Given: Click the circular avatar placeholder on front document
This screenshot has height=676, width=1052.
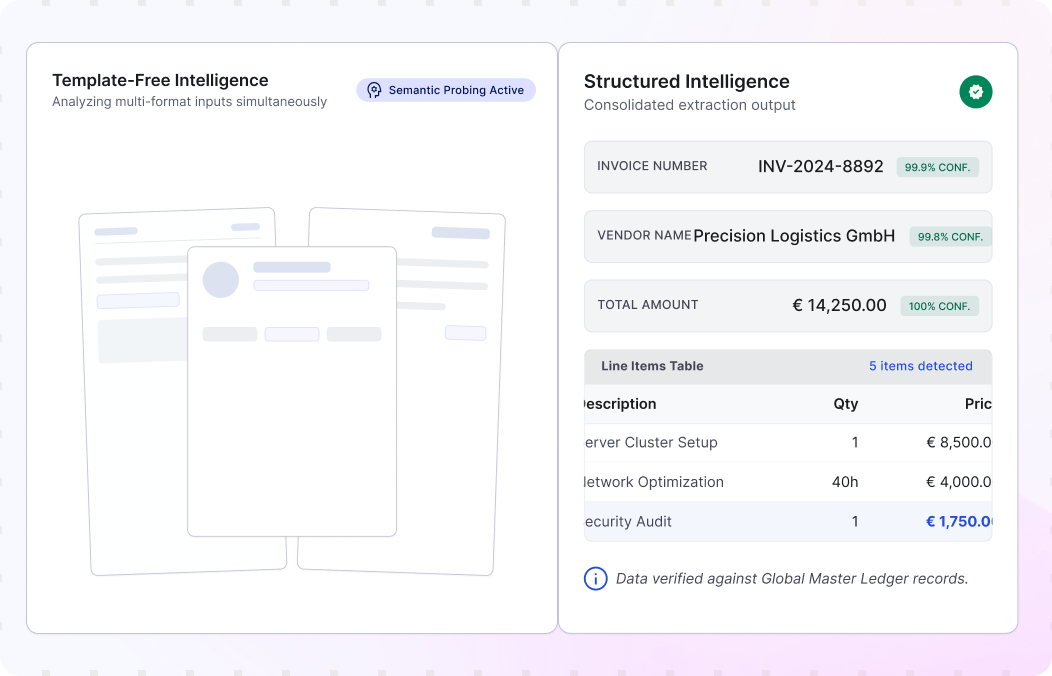Looking at the screenshot, I should [x=221, y=280].
